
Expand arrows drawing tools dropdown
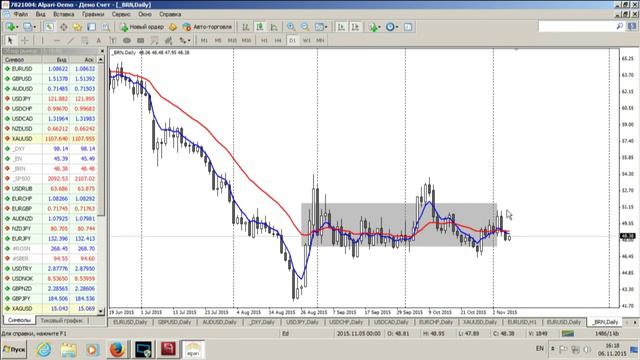[x=189, y=40]
